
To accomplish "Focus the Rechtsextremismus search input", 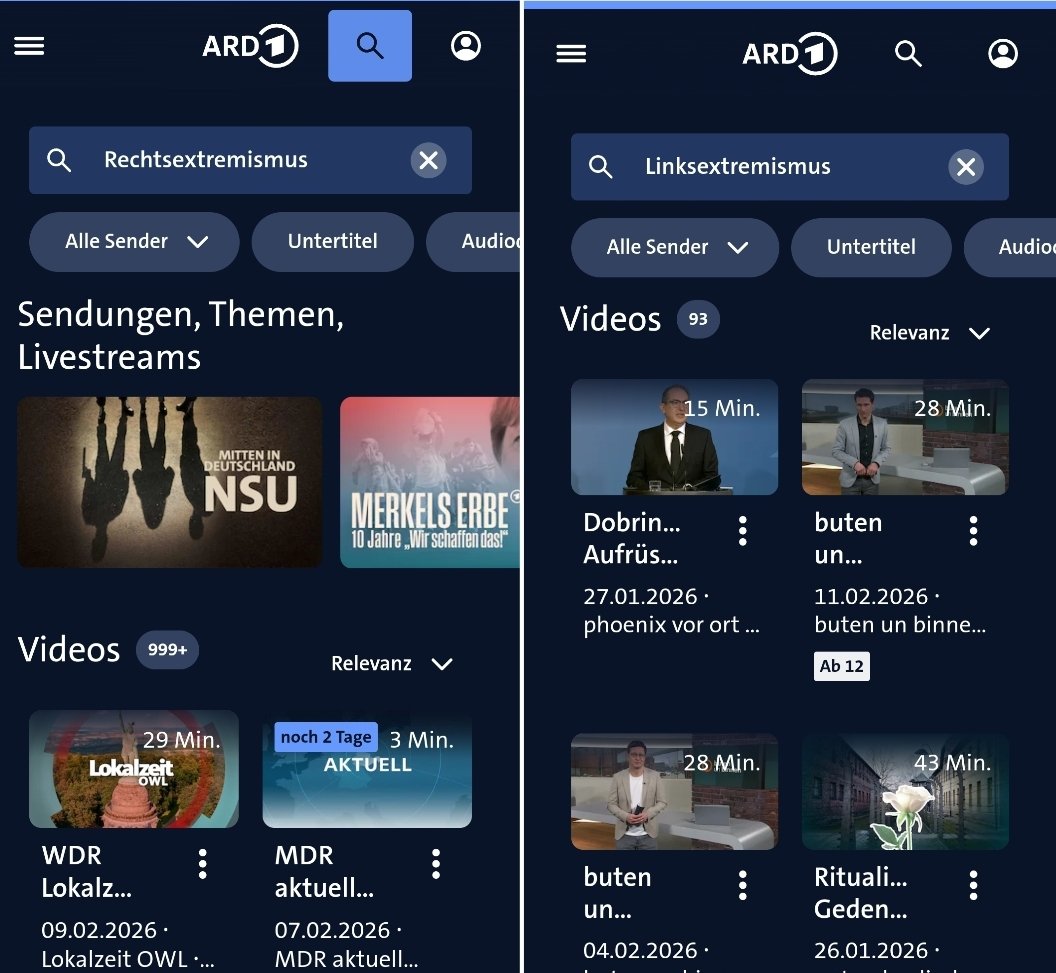I will coord(250,160).
